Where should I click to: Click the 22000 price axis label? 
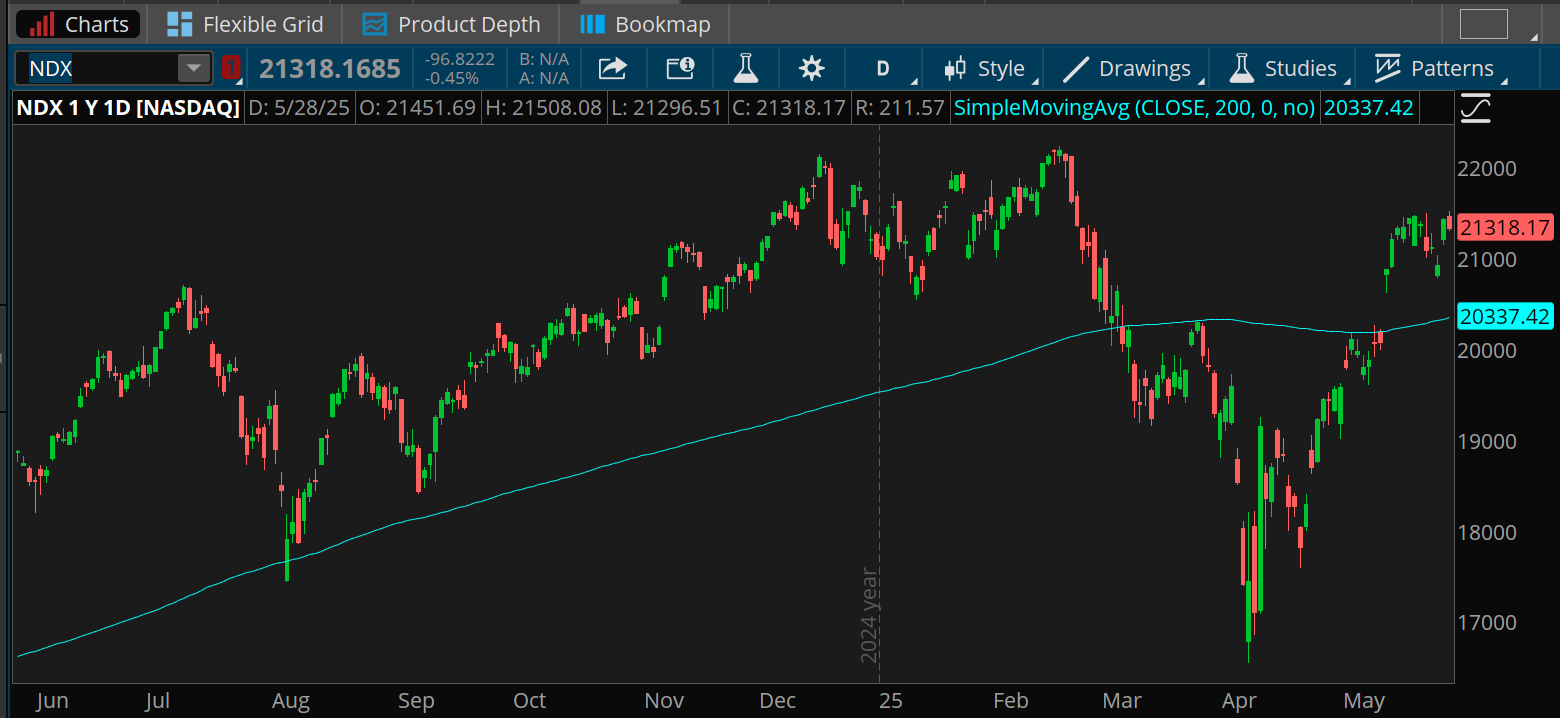(1487, 168)
